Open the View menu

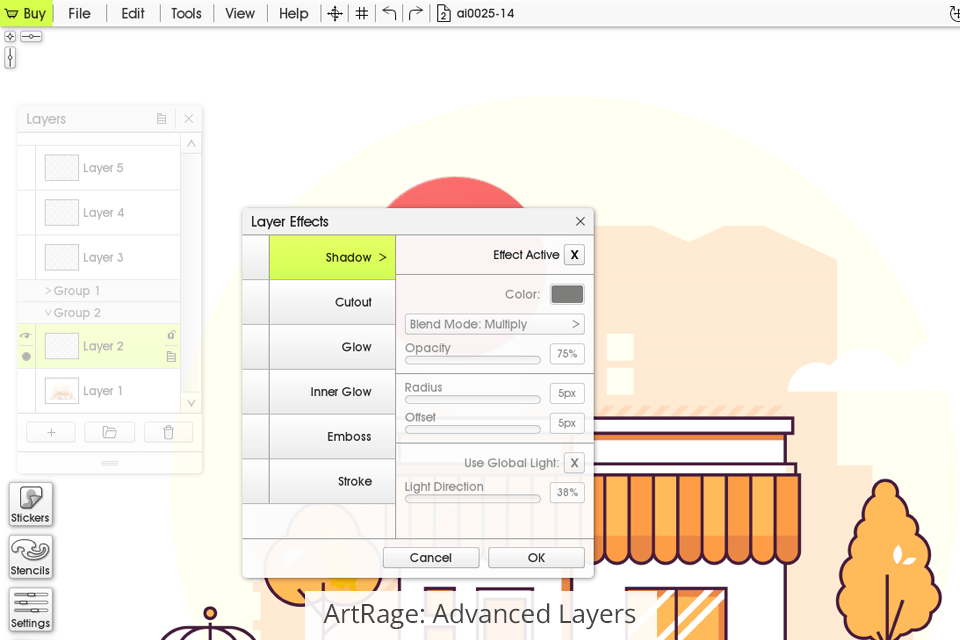240,13
